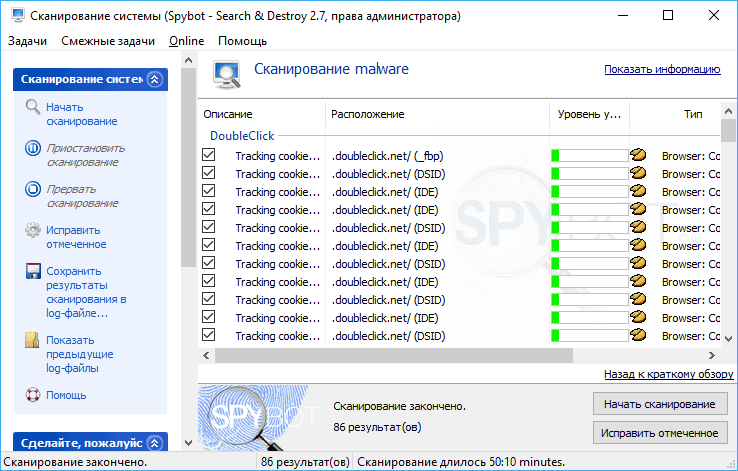738x471 pixels.
Task: Click the lifebuoy icon beside sidebar Помощь
Action: point(32,395)
